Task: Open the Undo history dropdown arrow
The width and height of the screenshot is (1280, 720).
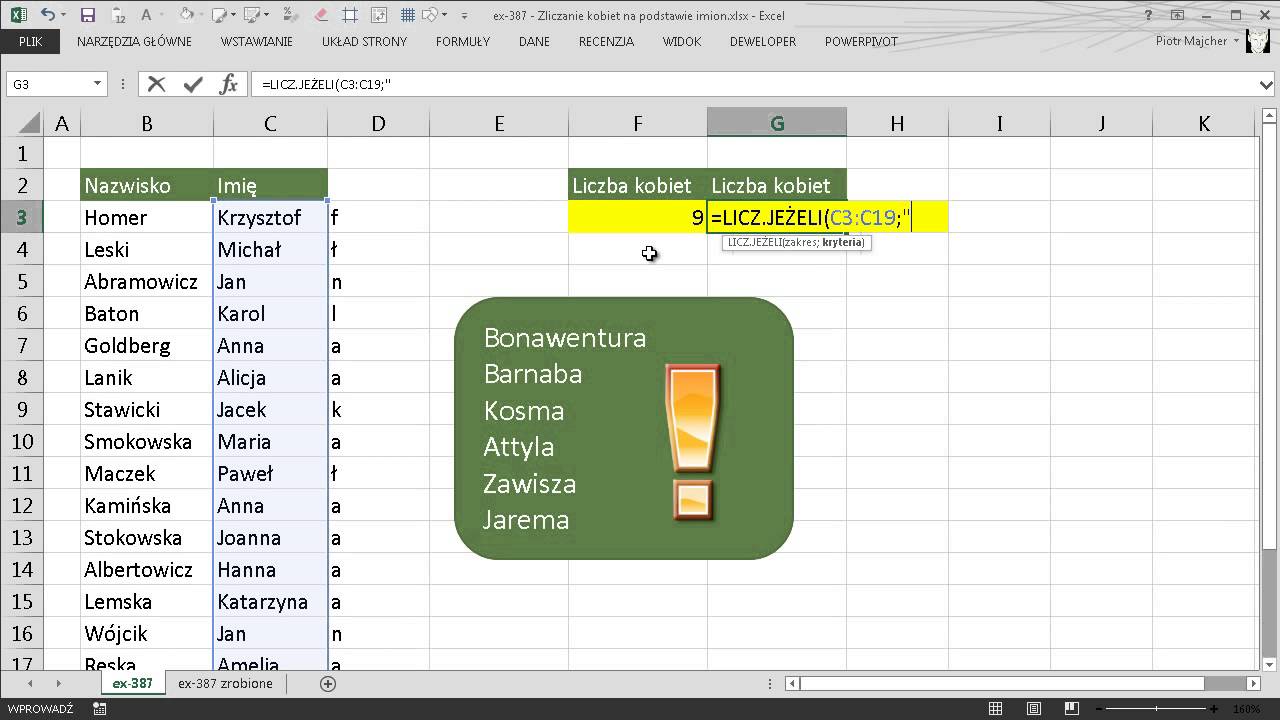Action: (66, 16)
